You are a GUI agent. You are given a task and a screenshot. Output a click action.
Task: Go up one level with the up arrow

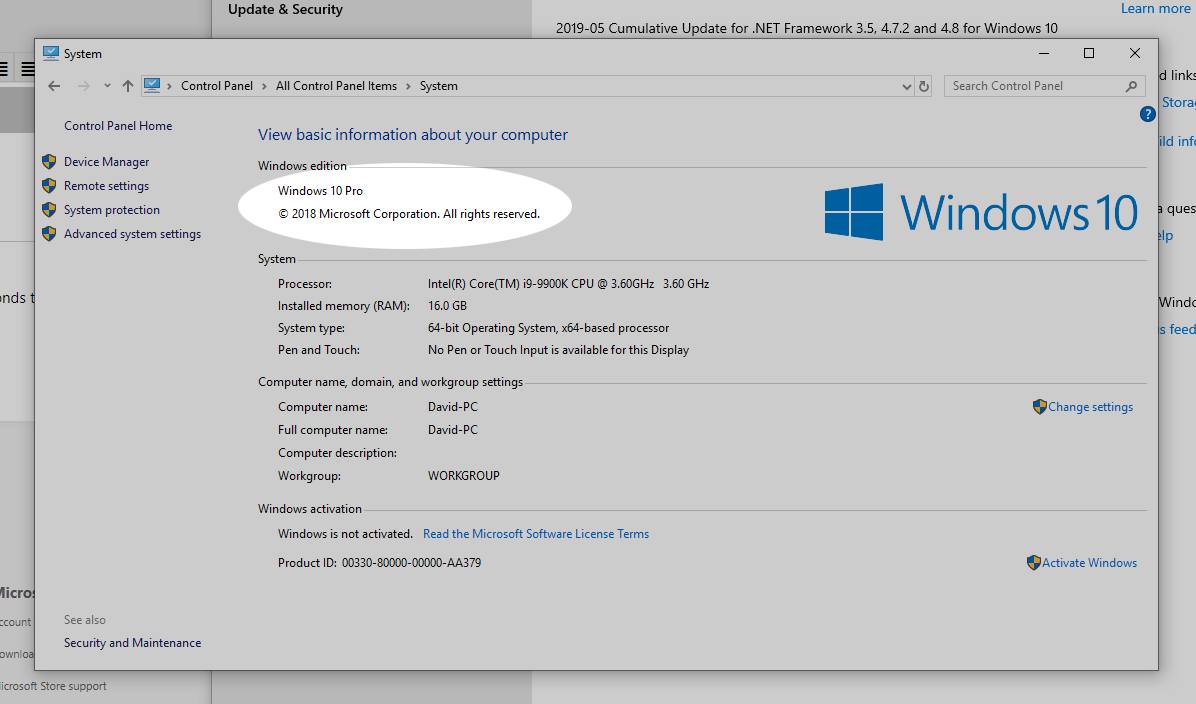(x=128, y=86)
